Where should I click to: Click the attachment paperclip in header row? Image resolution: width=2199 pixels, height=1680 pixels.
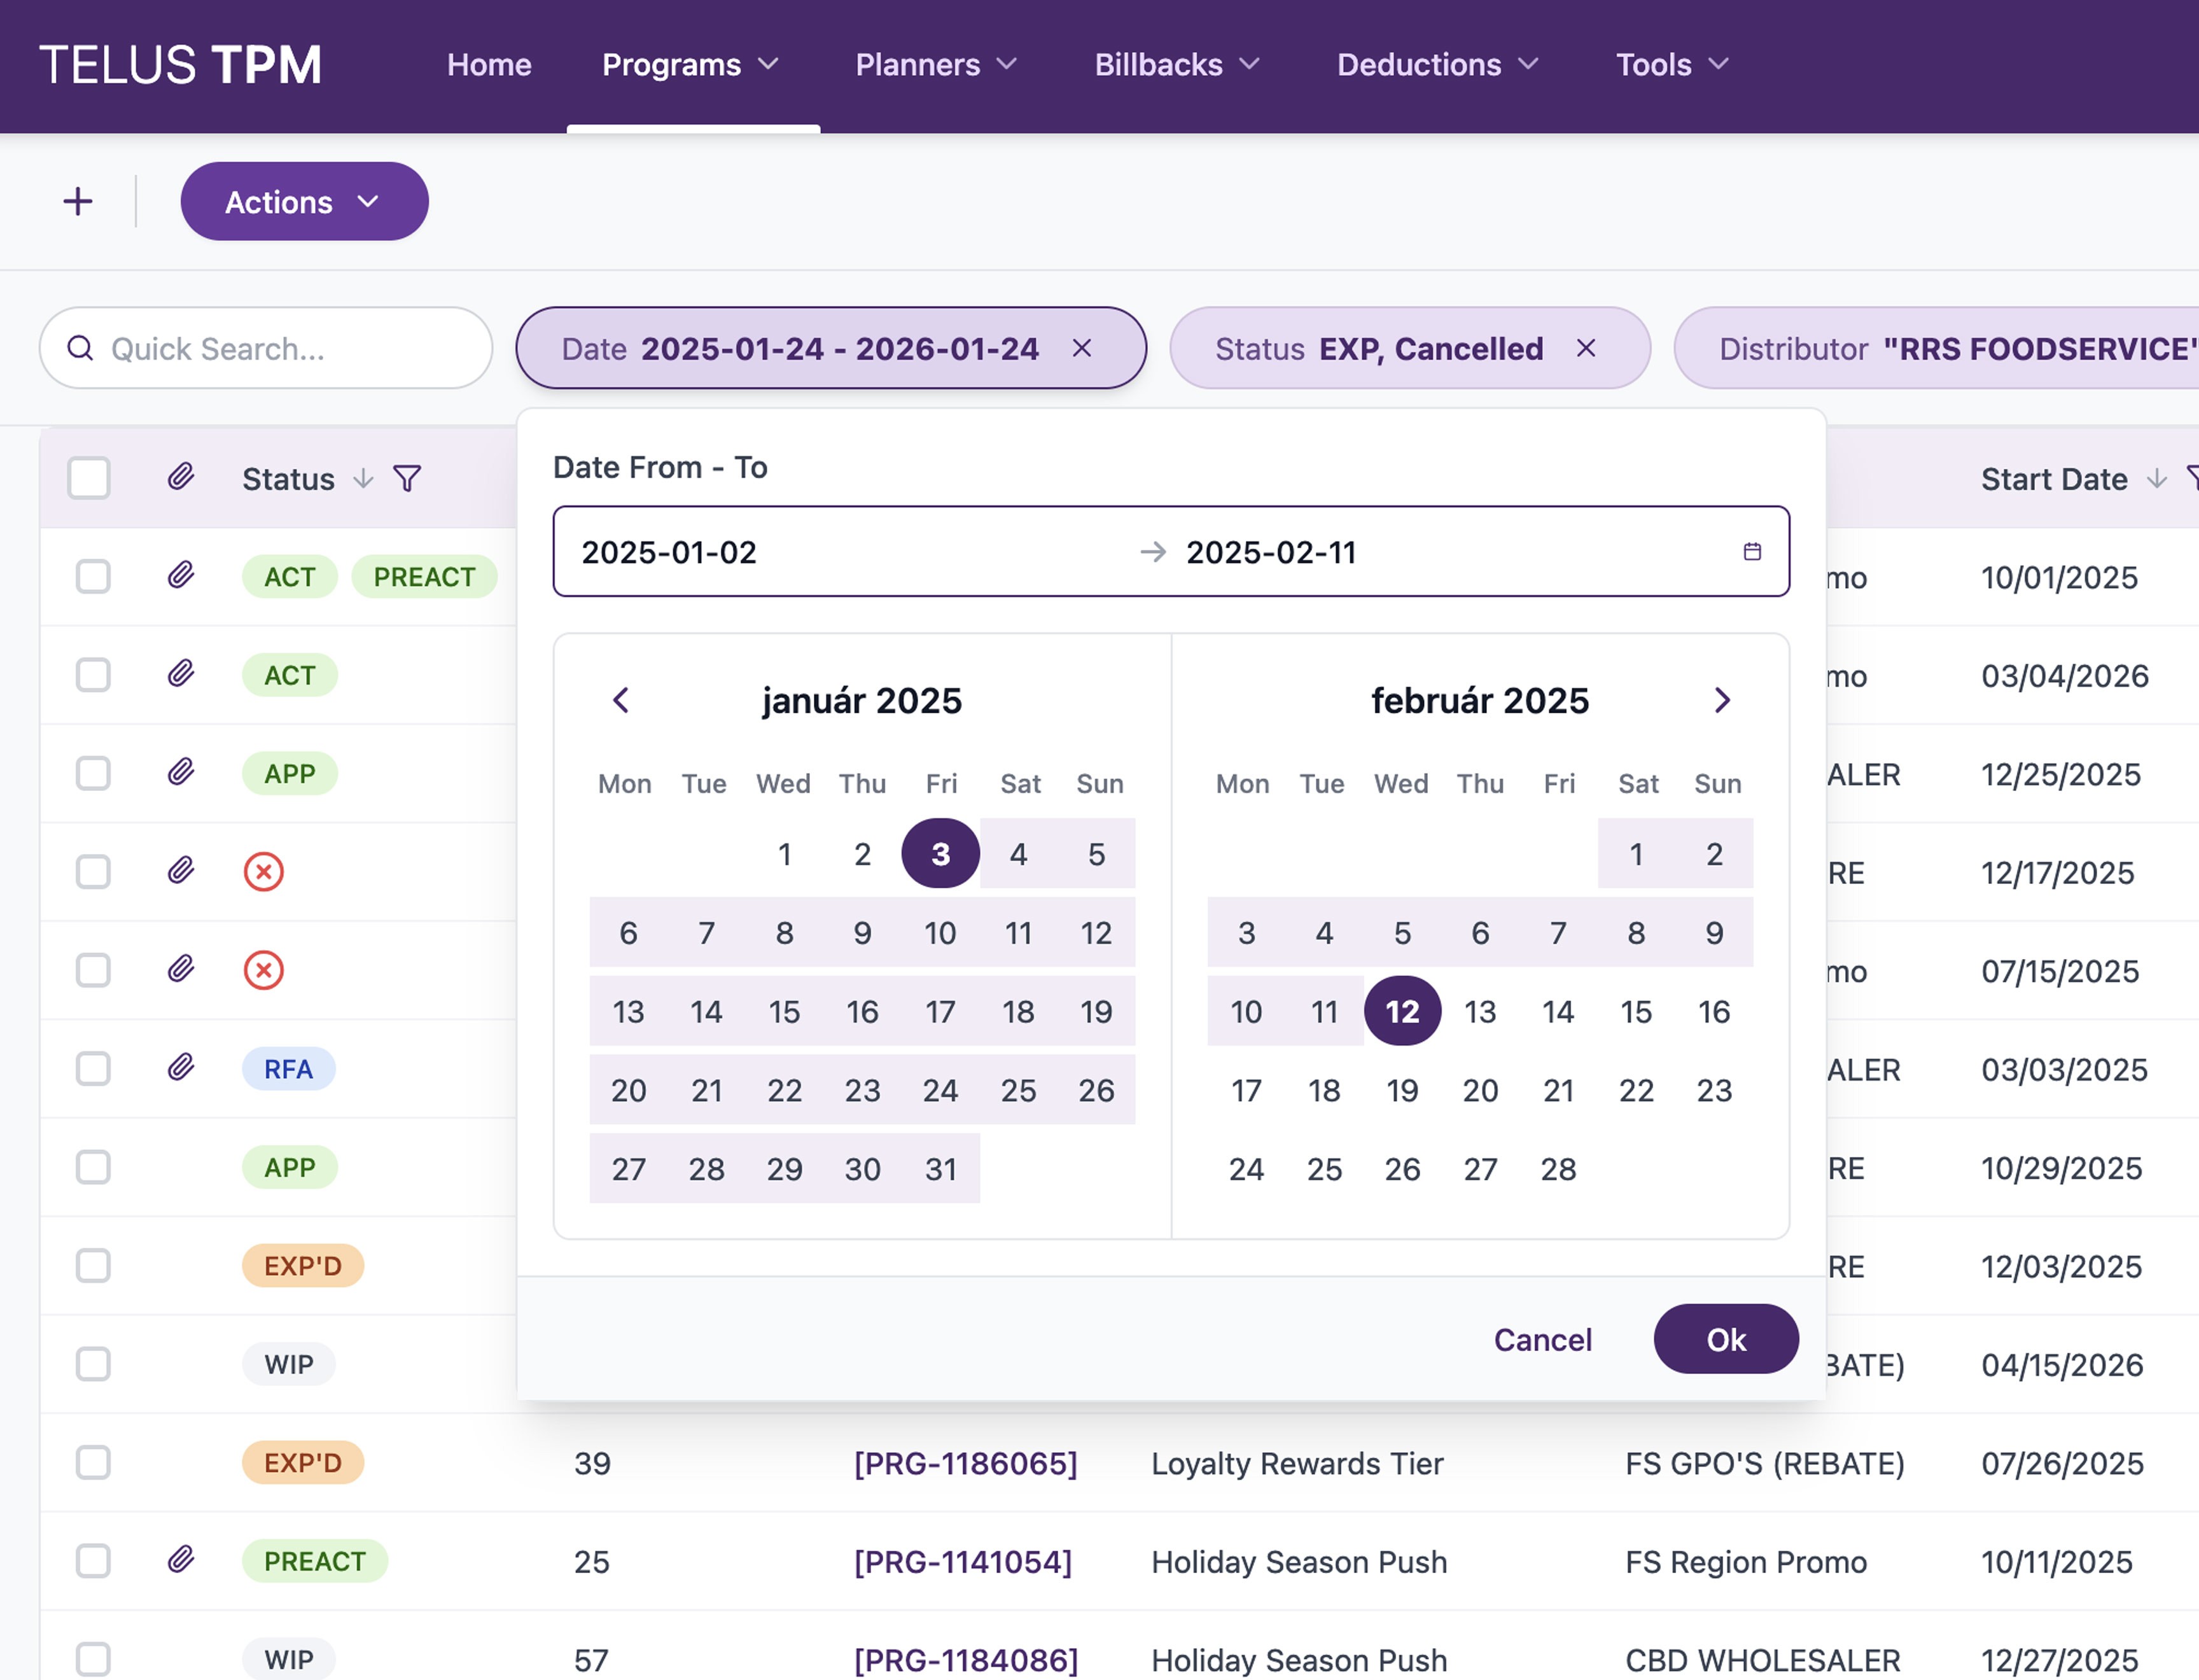coord(181,477)
